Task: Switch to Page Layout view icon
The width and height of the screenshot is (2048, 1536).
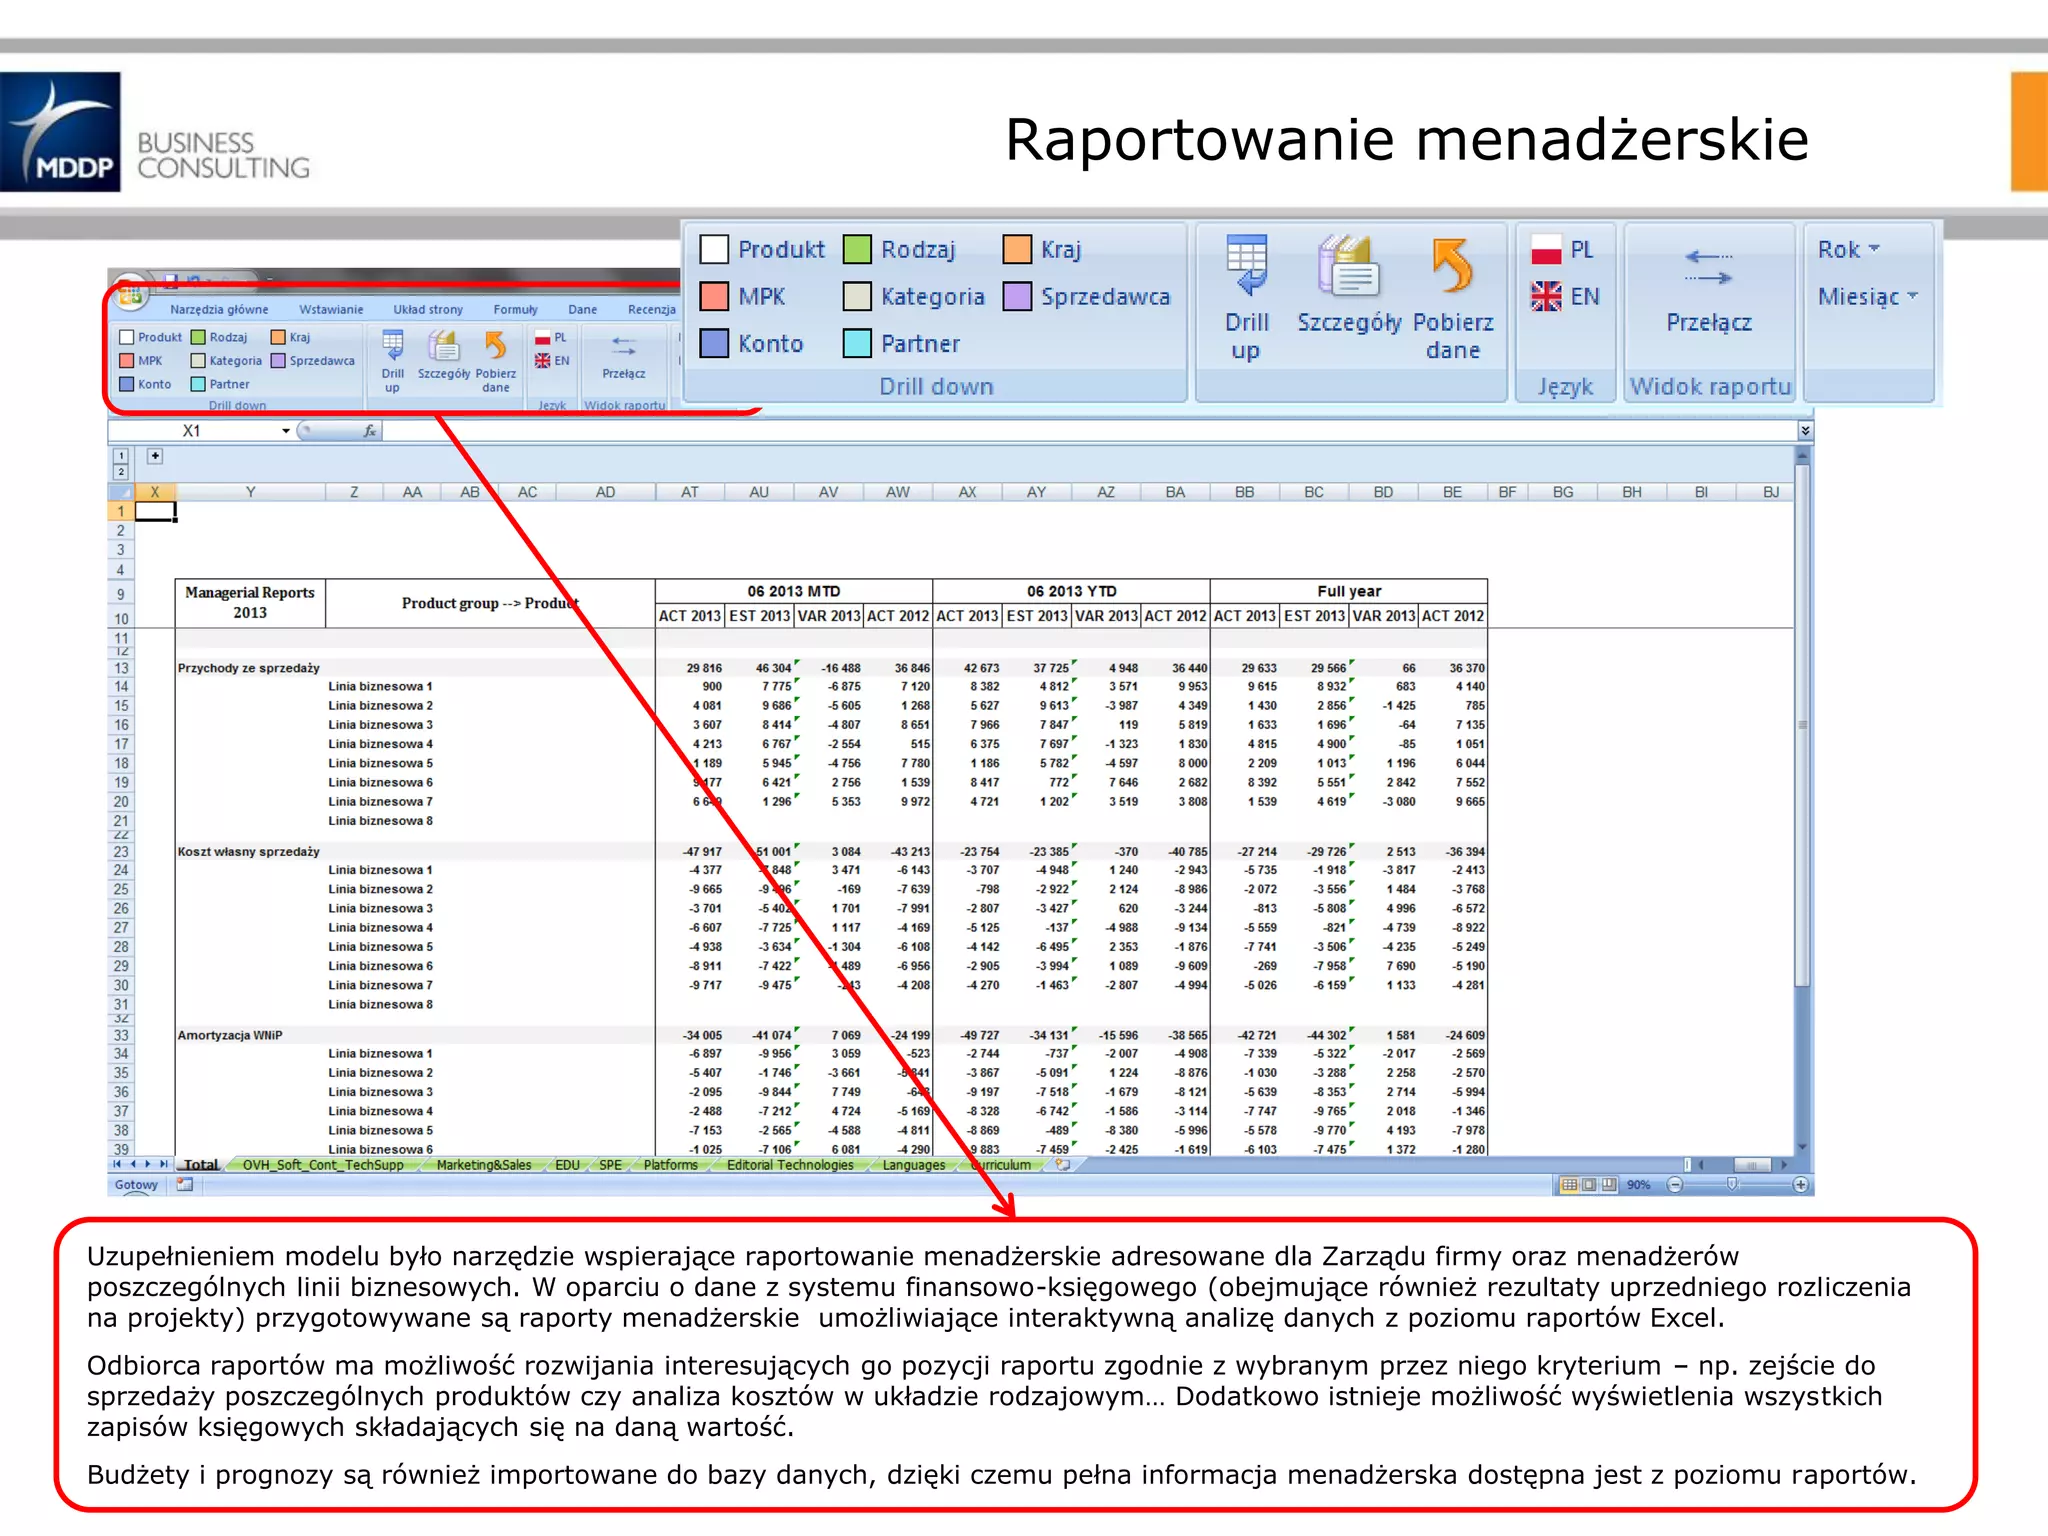Action: [x=1589, y=1185]
